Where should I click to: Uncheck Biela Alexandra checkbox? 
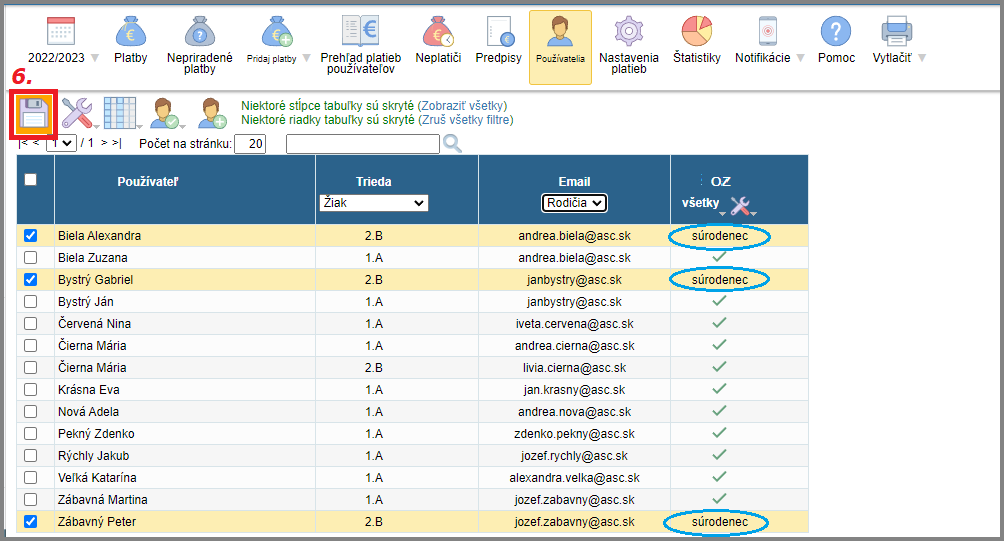pyautogui.click(x=31, y=236)
